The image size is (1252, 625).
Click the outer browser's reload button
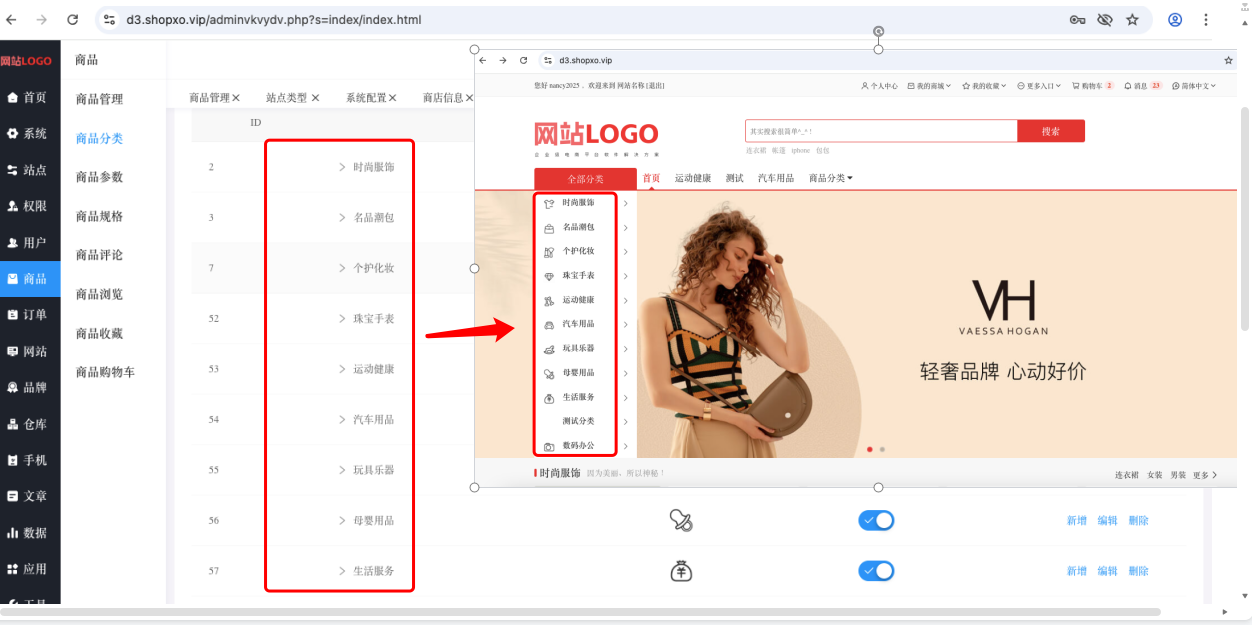72,19
